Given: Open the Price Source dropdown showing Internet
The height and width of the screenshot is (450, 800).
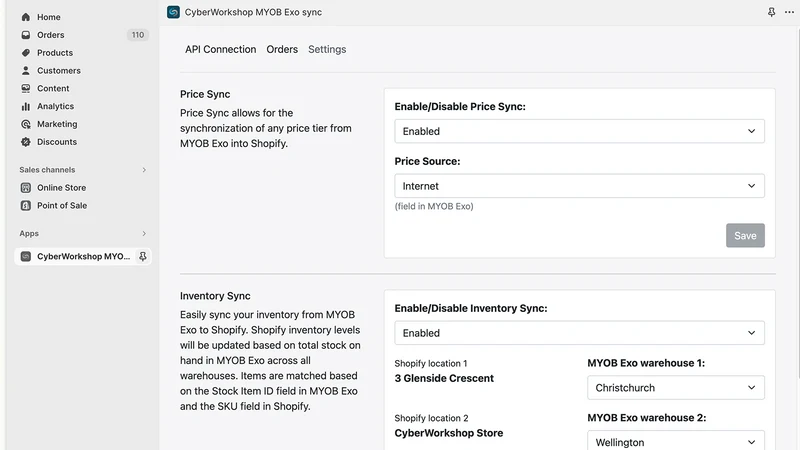Looking at the screenshot, I should pos(579,186).
